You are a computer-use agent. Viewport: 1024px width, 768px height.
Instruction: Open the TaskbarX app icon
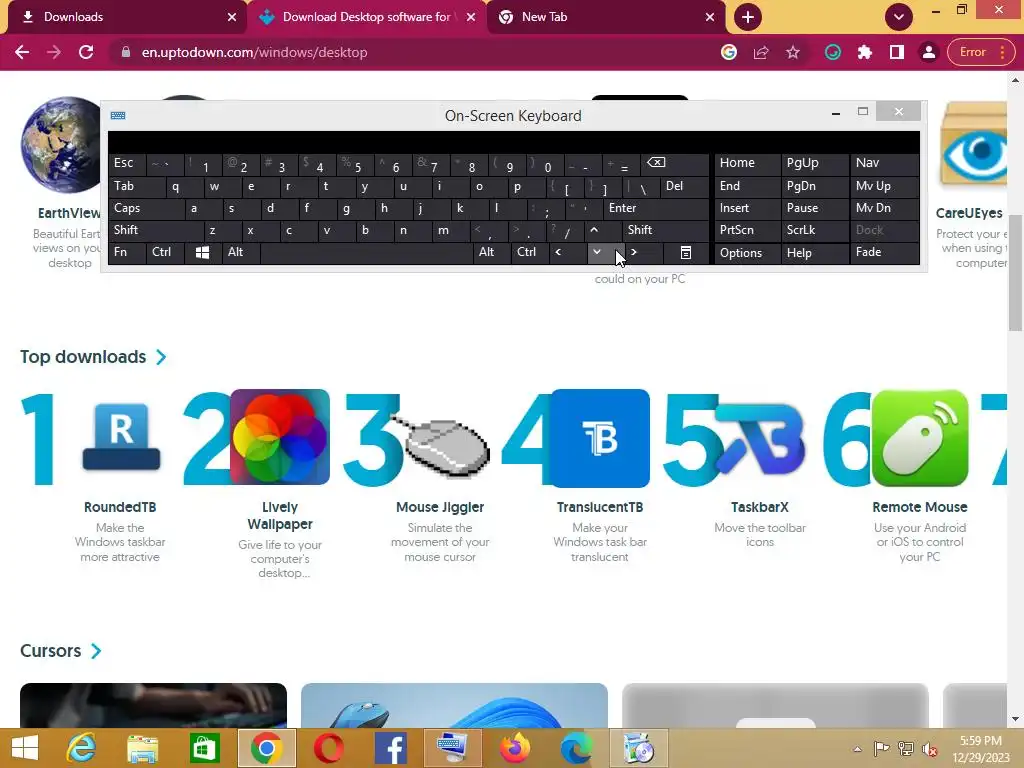[x=760, y=437]
